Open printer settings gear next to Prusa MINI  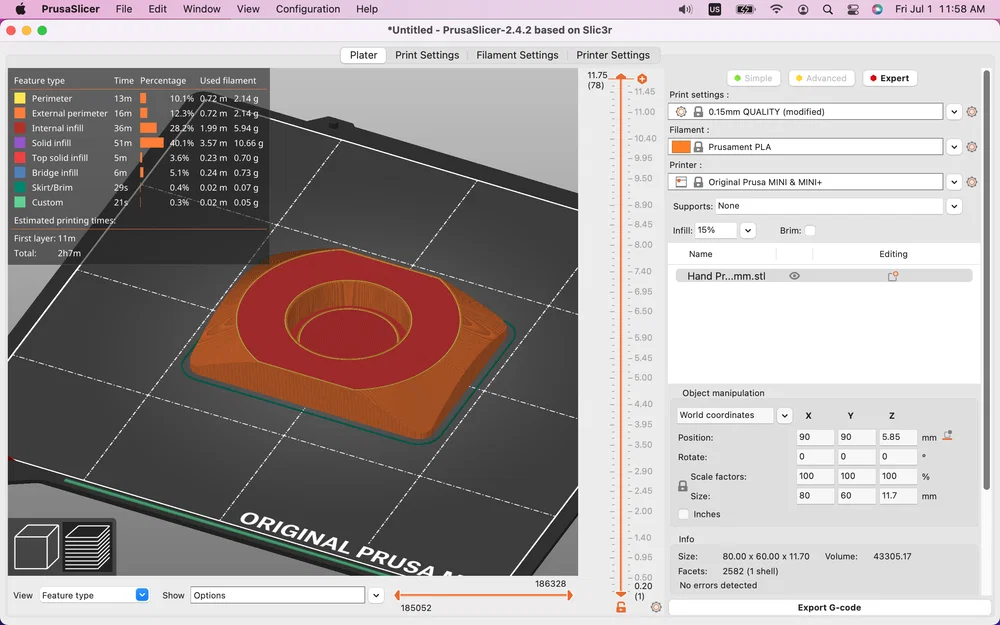971,182
